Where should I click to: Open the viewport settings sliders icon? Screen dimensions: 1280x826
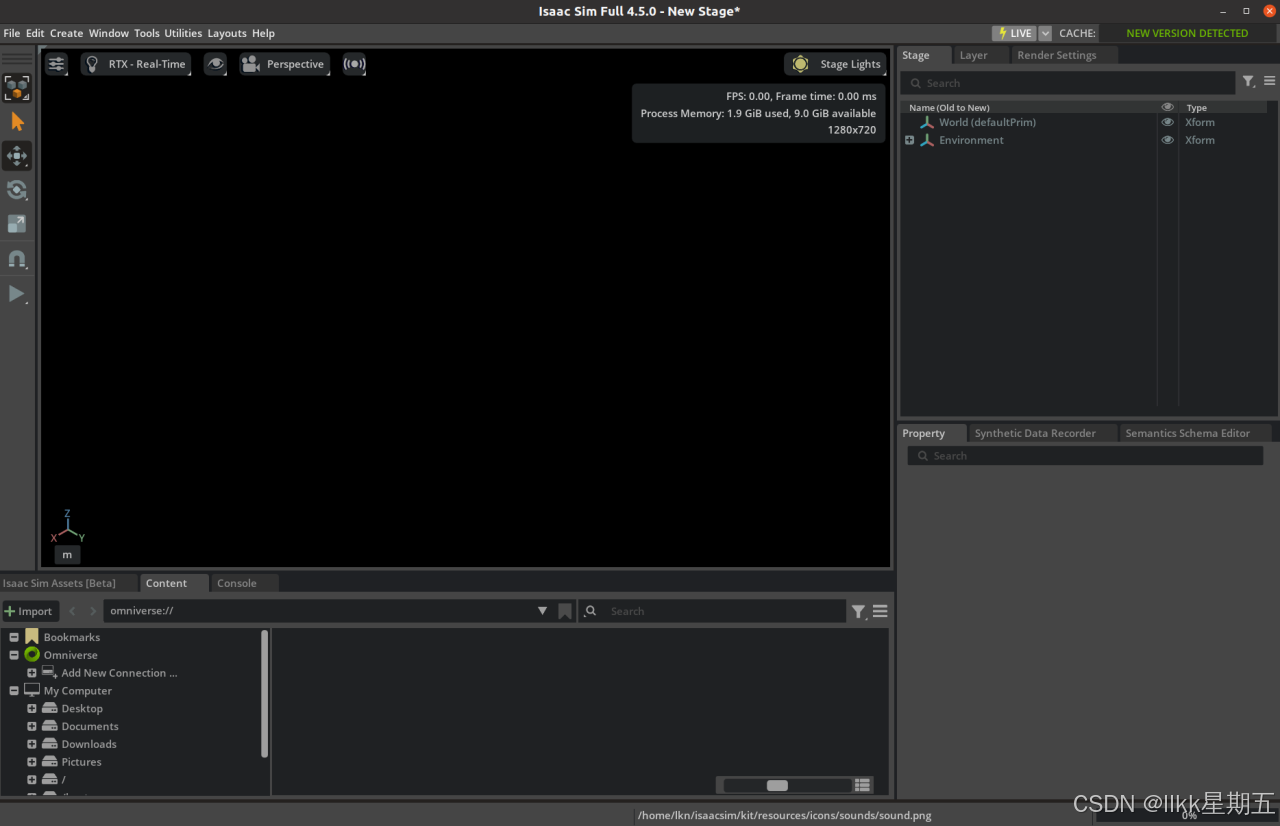coord(56,64)
